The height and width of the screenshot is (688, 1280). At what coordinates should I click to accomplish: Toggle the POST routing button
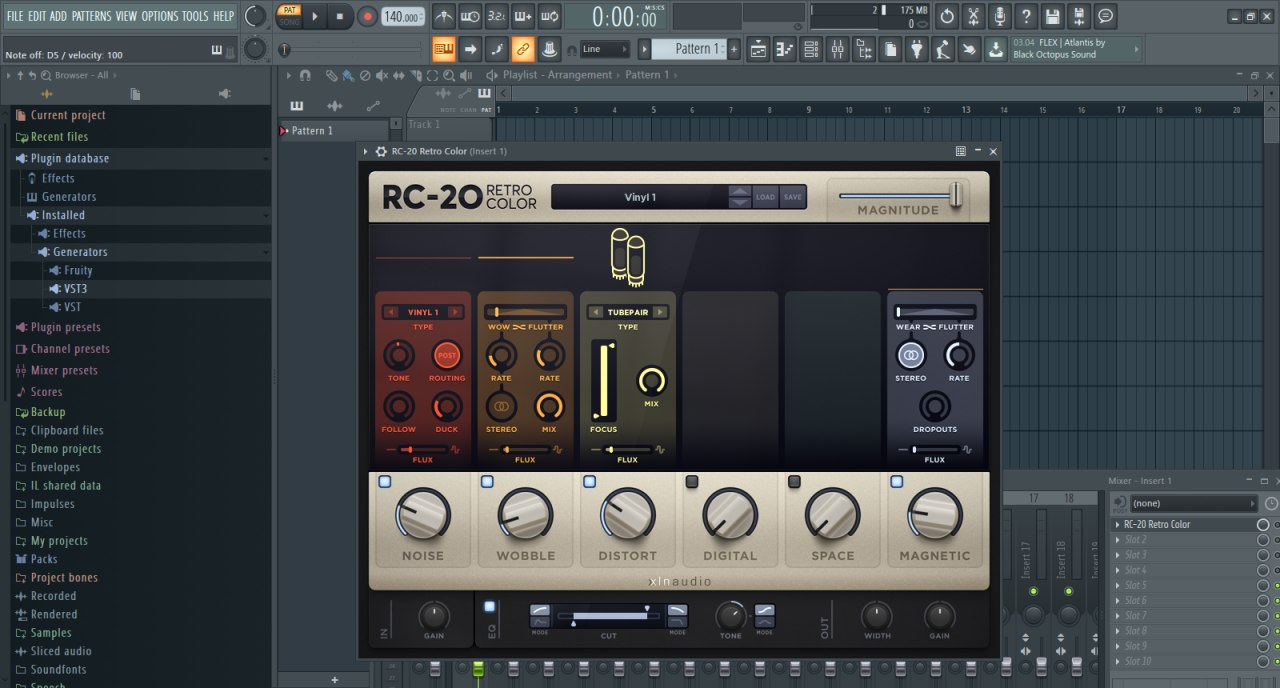click(447, 355)
